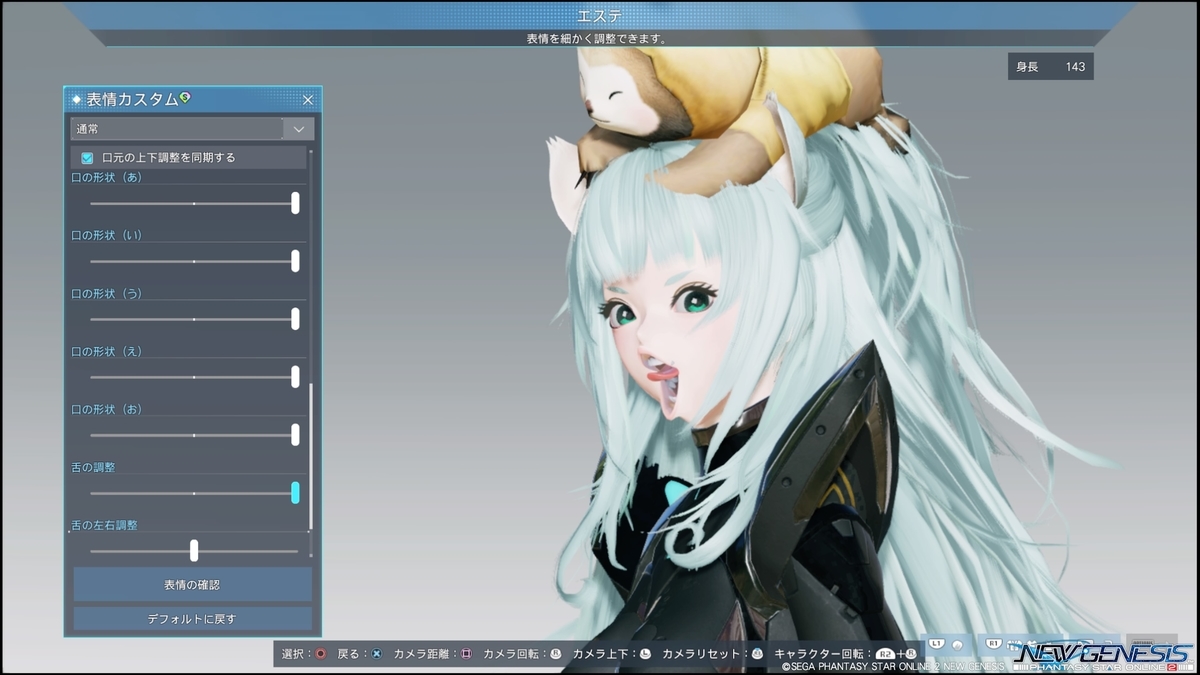Click the 舌の左右調整 slider handle
The height and width of the screenshot is (675, 1200).
point(194,551)
